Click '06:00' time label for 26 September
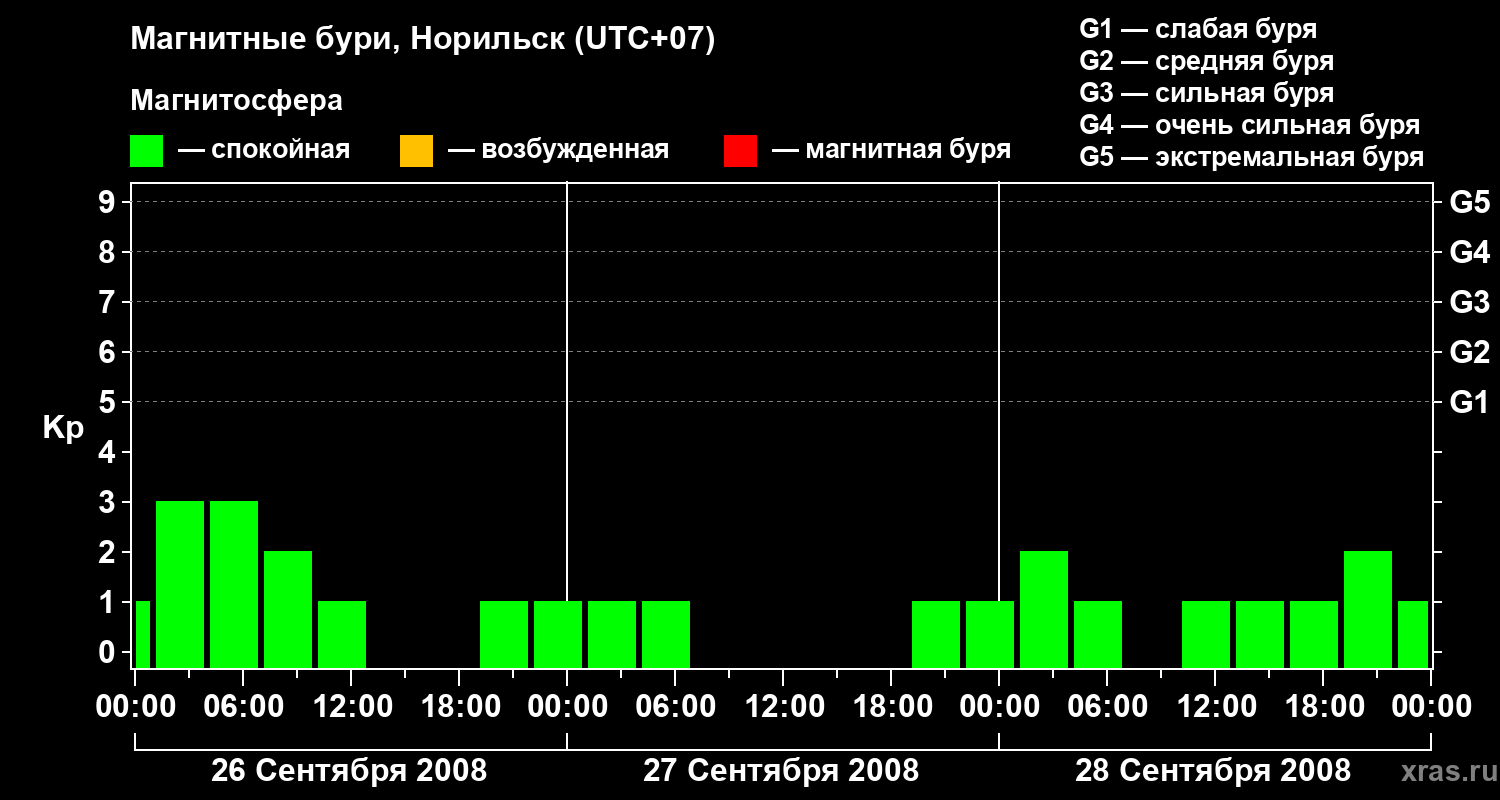 243,707
